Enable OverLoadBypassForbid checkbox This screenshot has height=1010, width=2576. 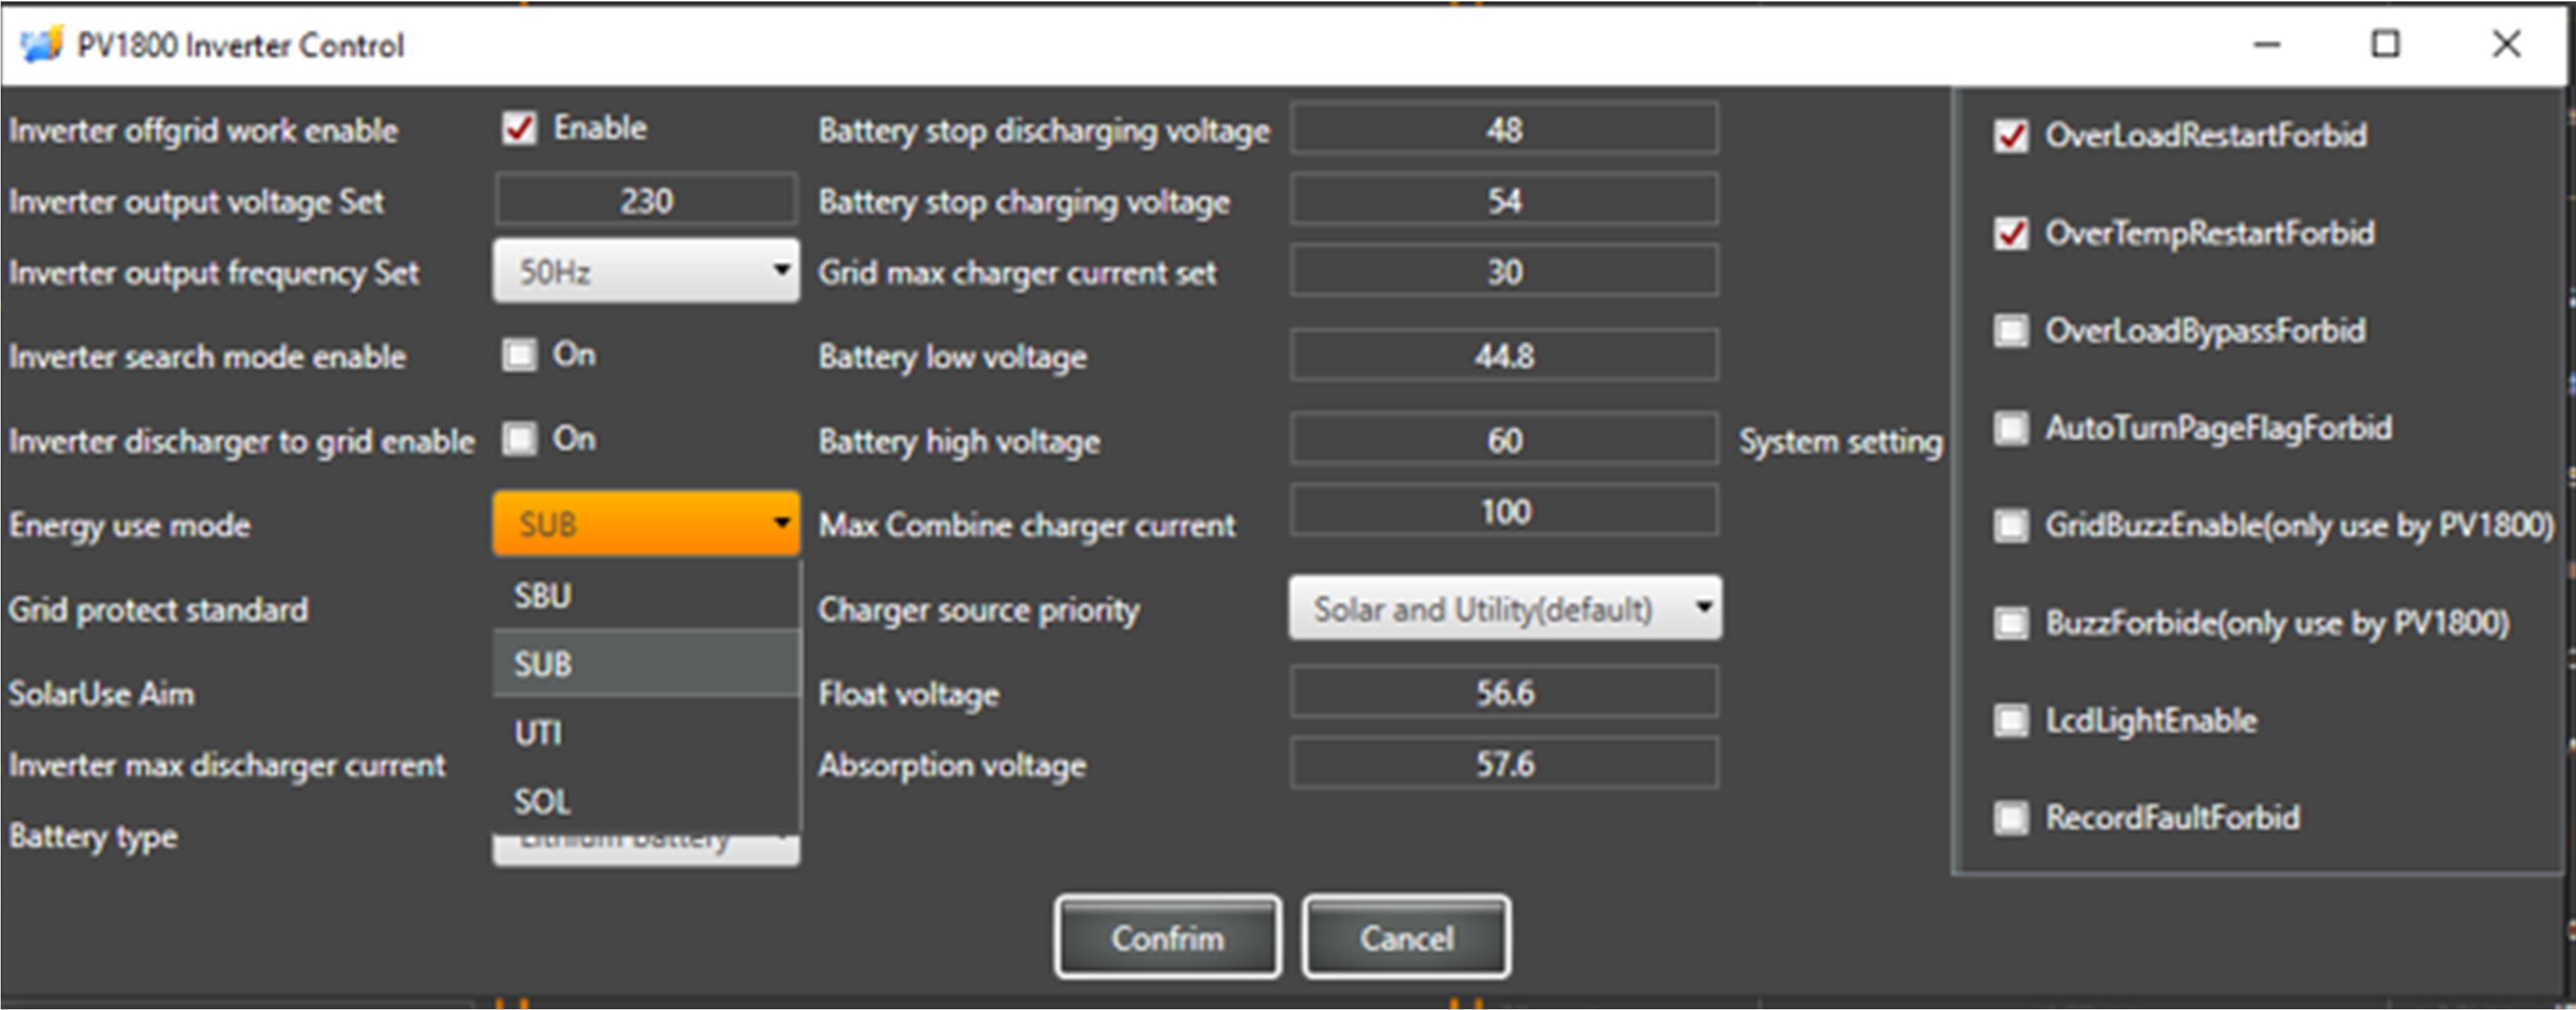[x=2011, y=330]
